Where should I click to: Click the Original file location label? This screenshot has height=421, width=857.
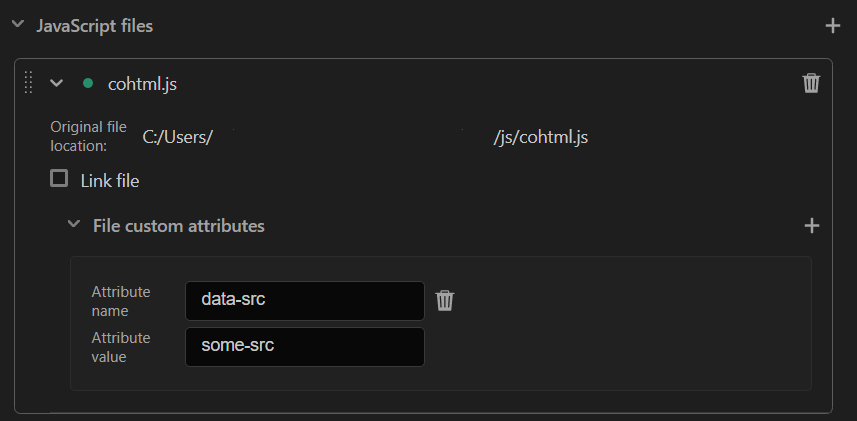coord(89,137)
